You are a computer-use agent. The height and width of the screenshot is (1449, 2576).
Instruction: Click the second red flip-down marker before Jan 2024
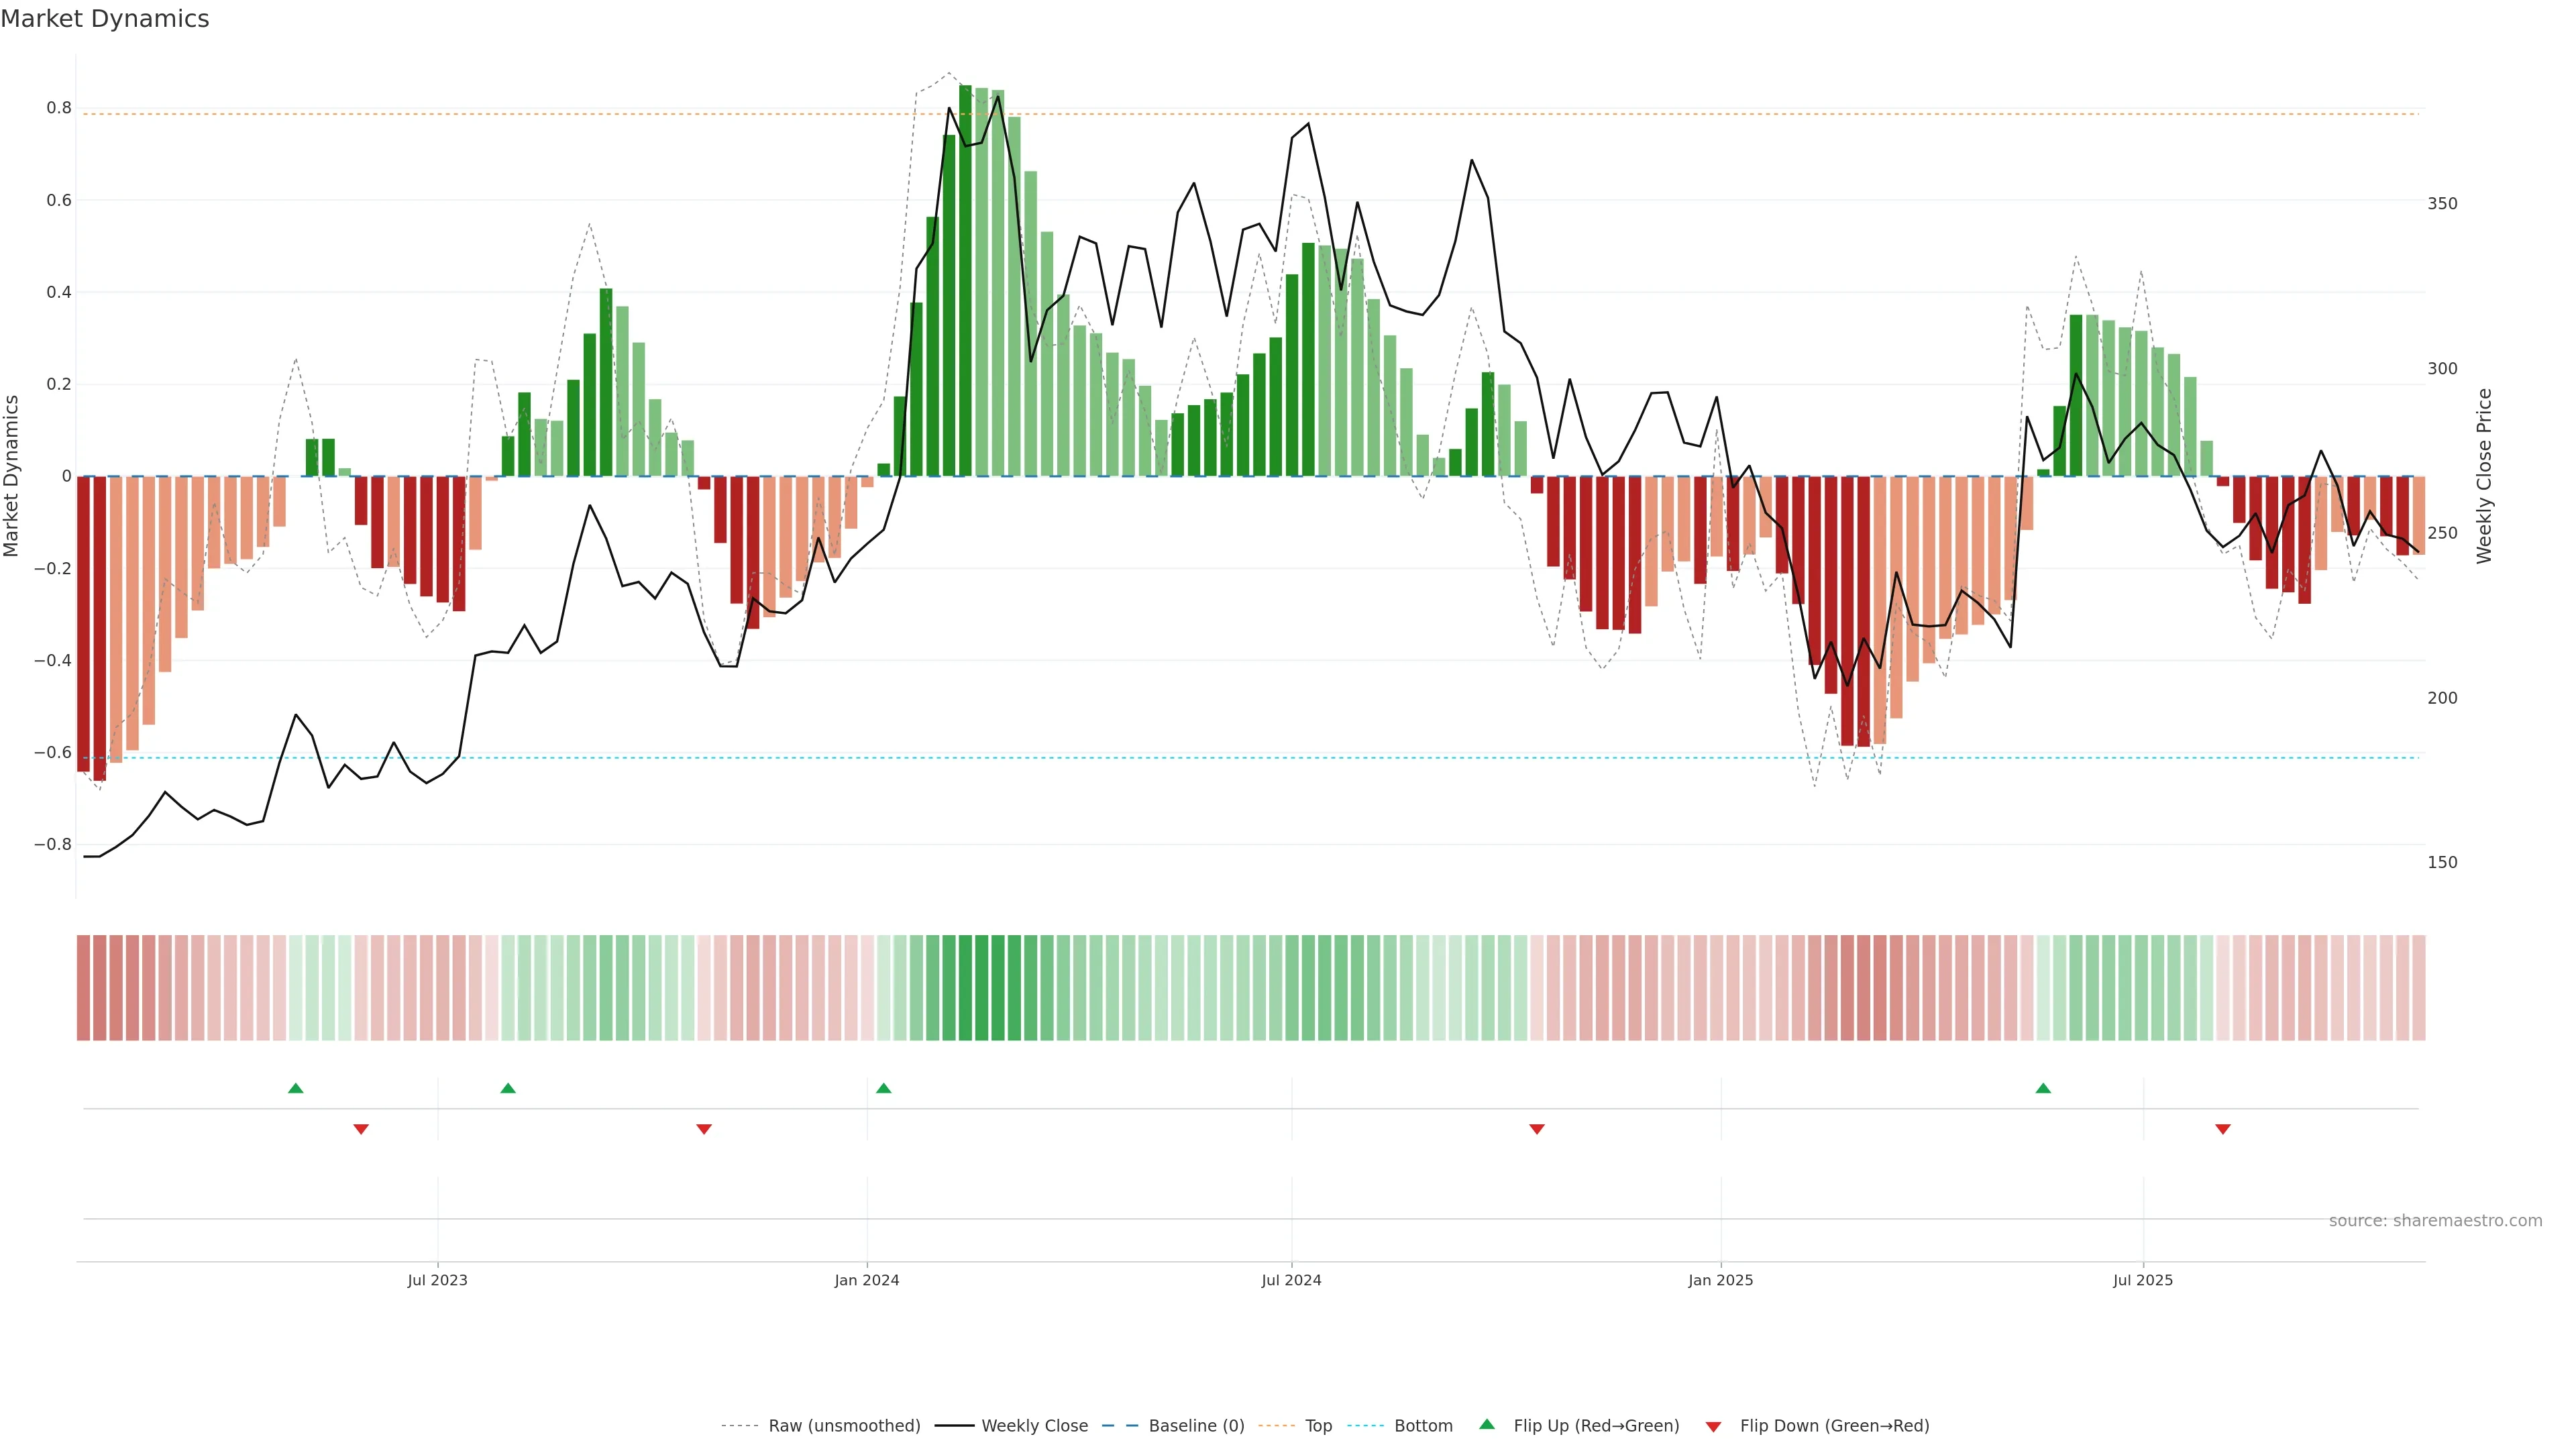pos(703,1129)
